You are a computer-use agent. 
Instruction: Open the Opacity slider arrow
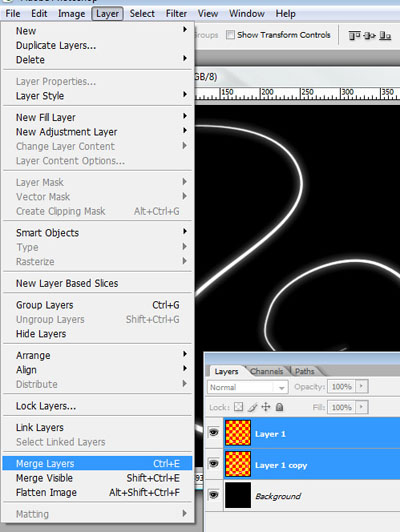click(362, 386)
